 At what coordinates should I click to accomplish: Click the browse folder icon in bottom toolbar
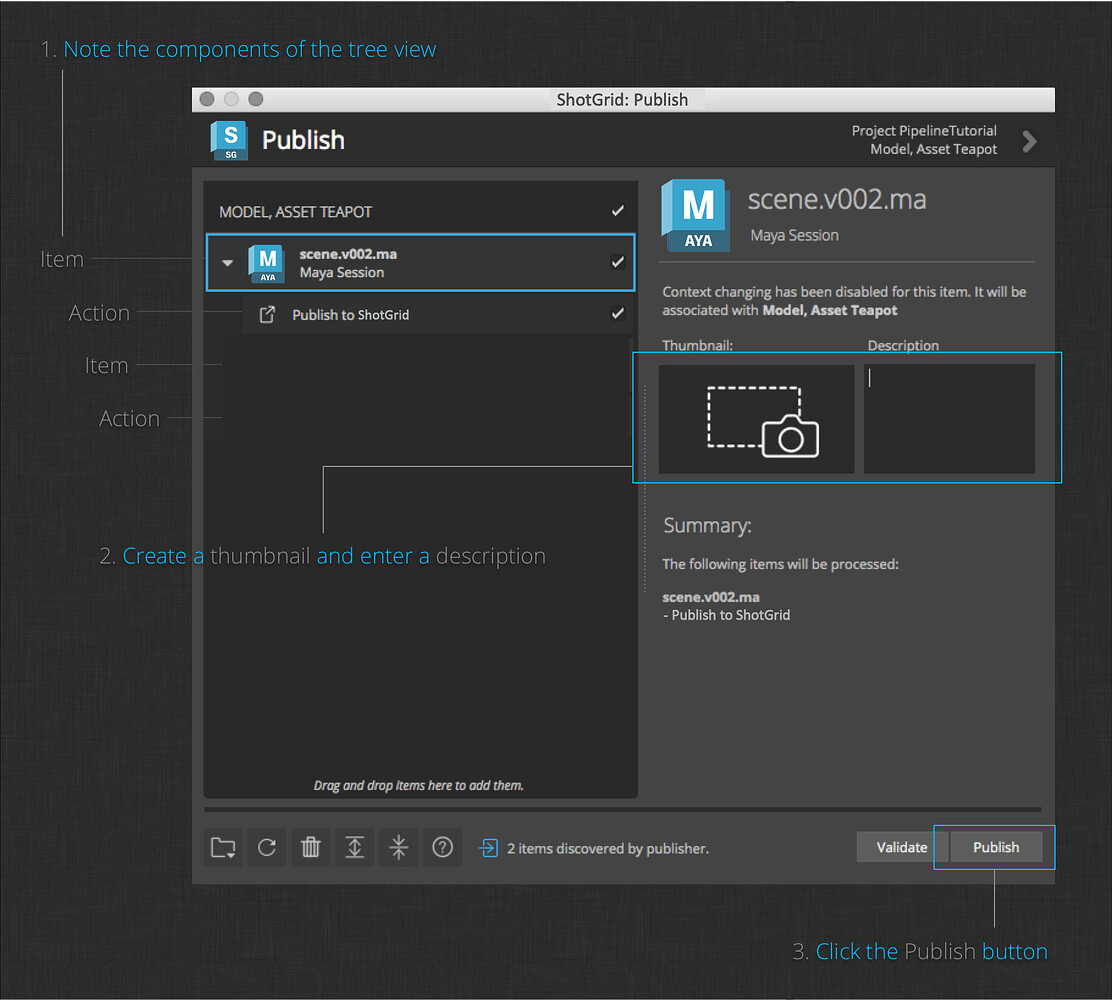click(x=223, y=848)
